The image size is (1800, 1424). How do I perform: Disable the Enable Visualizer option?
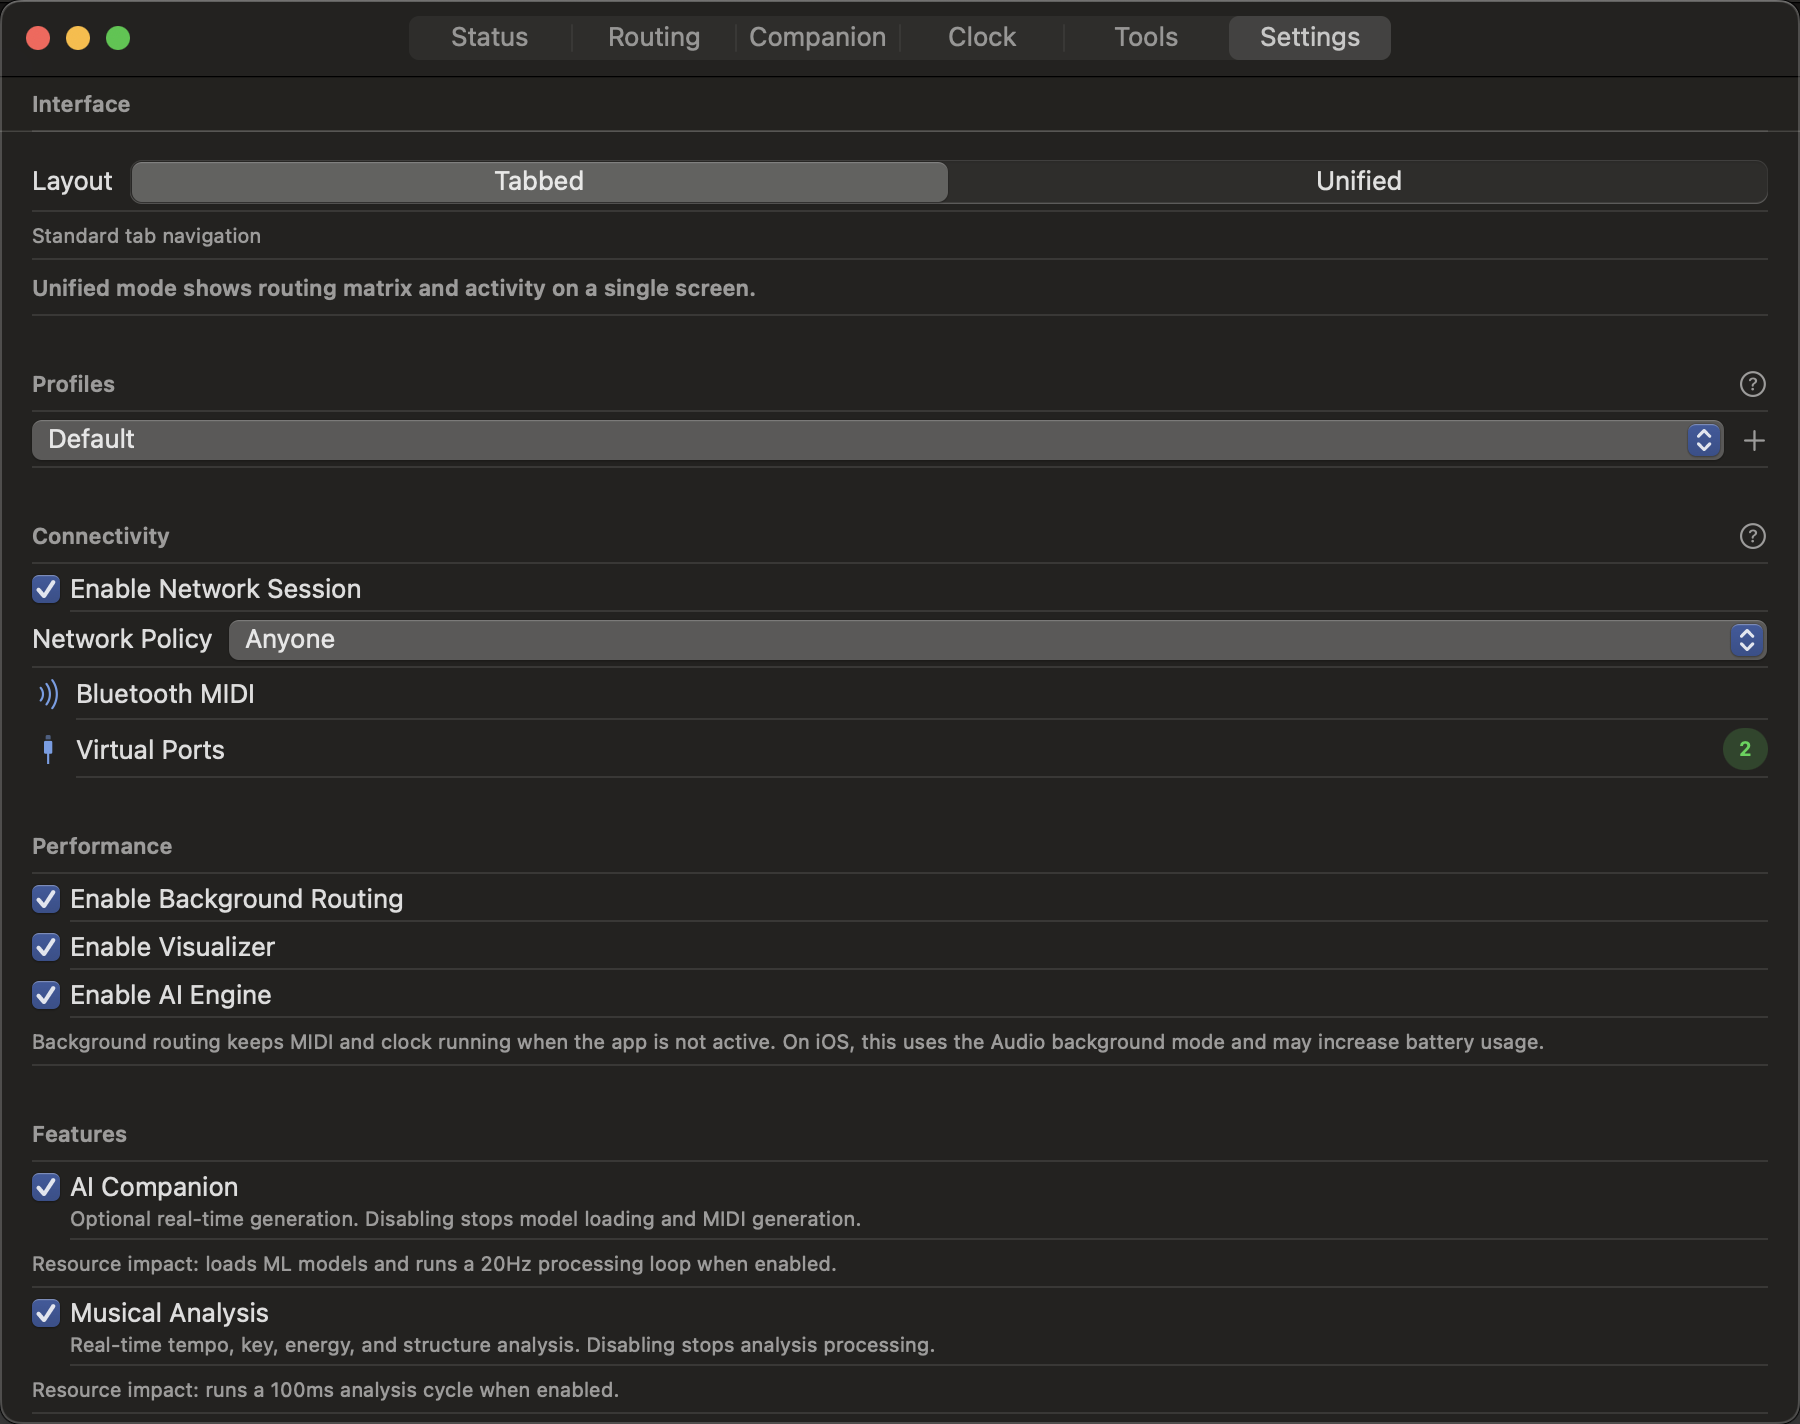[x=45, y=947]
